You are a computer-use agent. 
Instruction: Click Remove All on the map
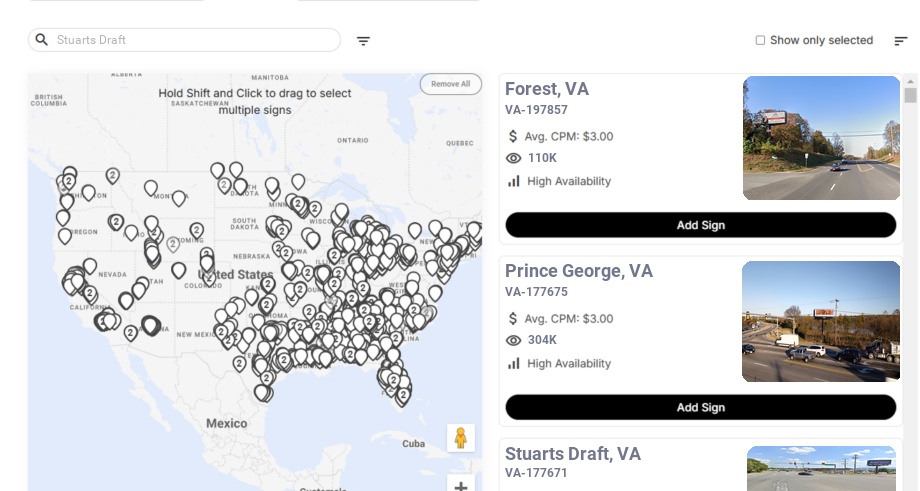[x=450, y=84]
